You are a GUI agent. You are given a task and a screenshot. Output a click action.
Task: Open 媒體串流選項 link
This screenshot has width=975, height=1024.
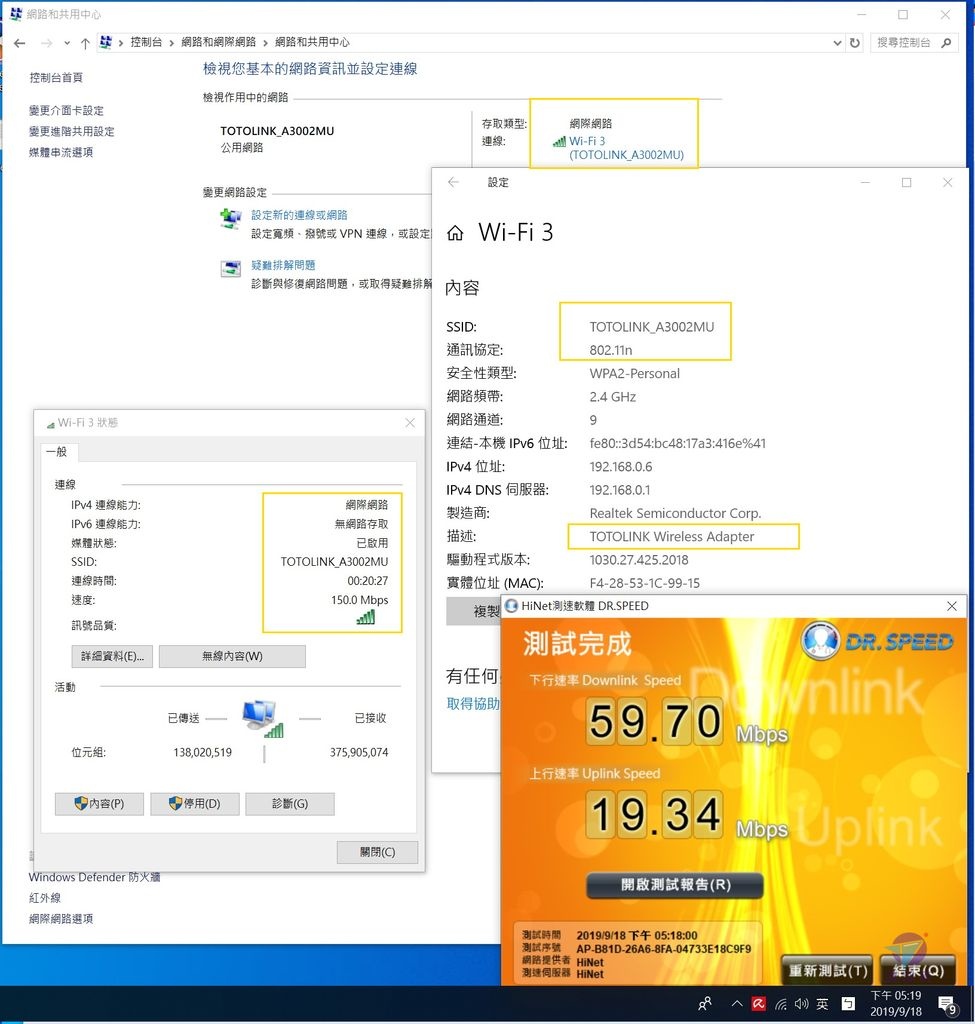click(x=61, y=152)
